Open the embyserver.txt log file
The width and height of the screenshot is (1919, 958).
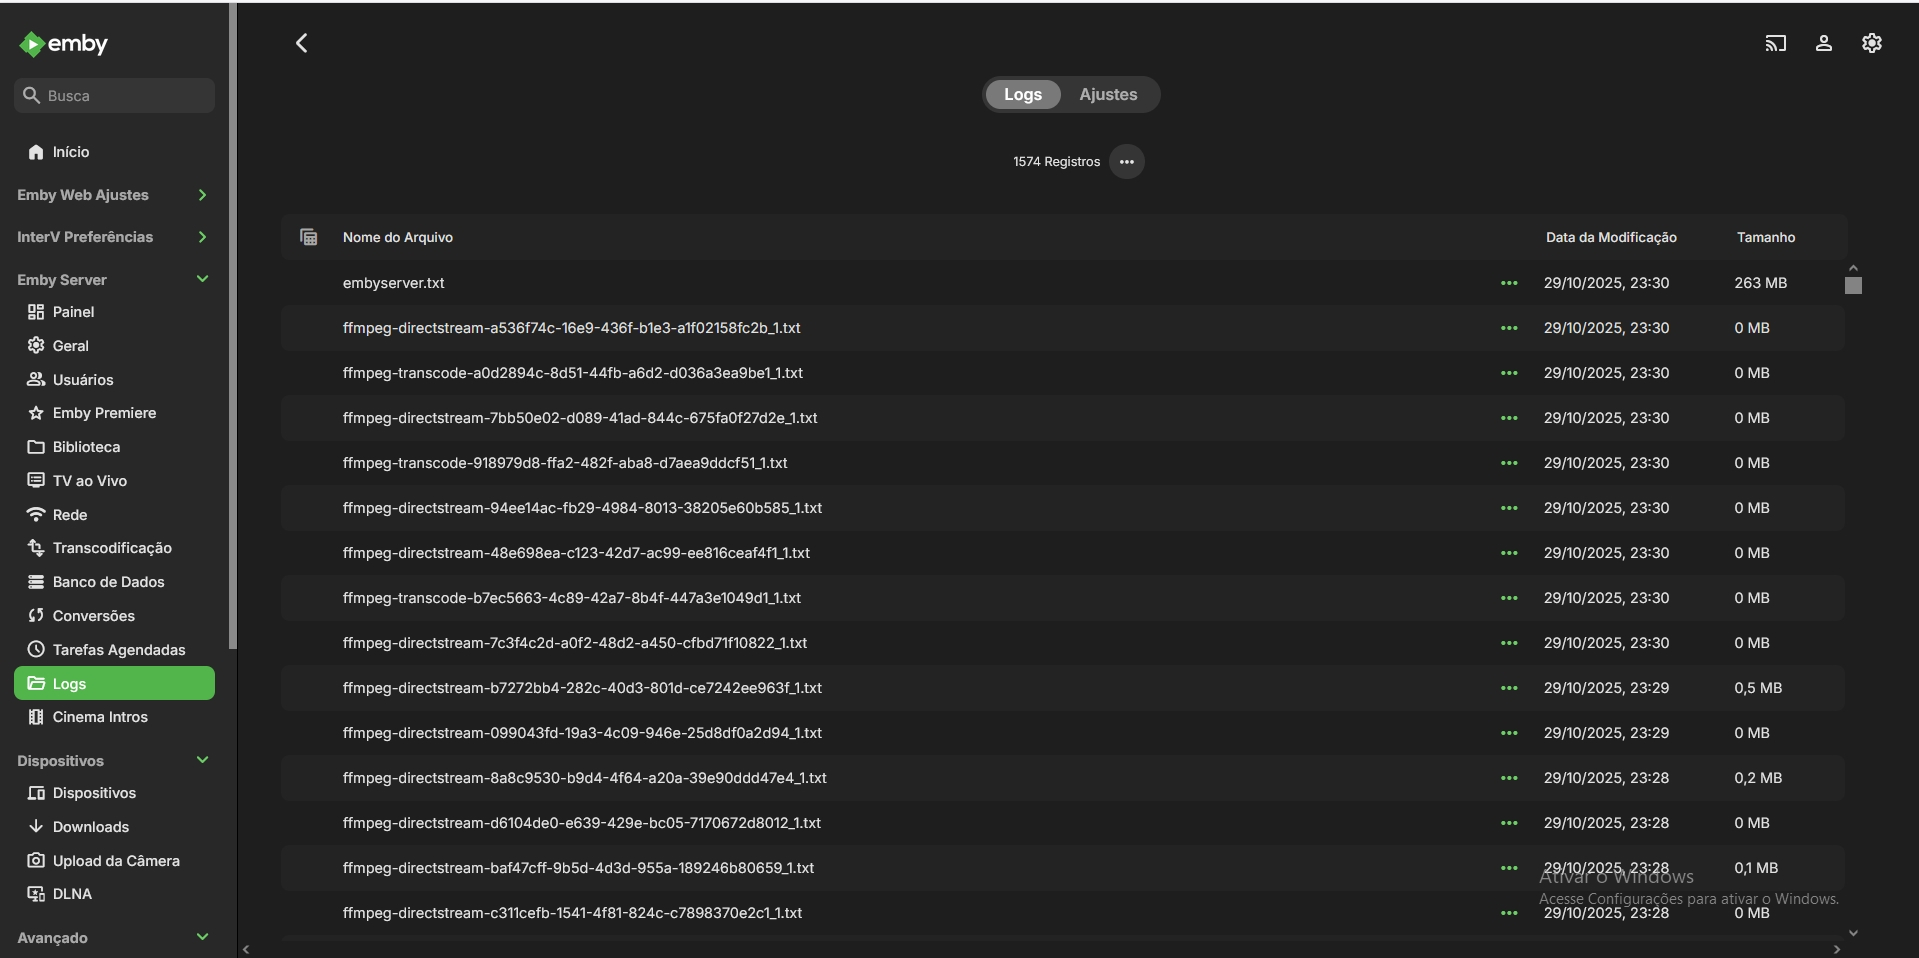point(393,283)
